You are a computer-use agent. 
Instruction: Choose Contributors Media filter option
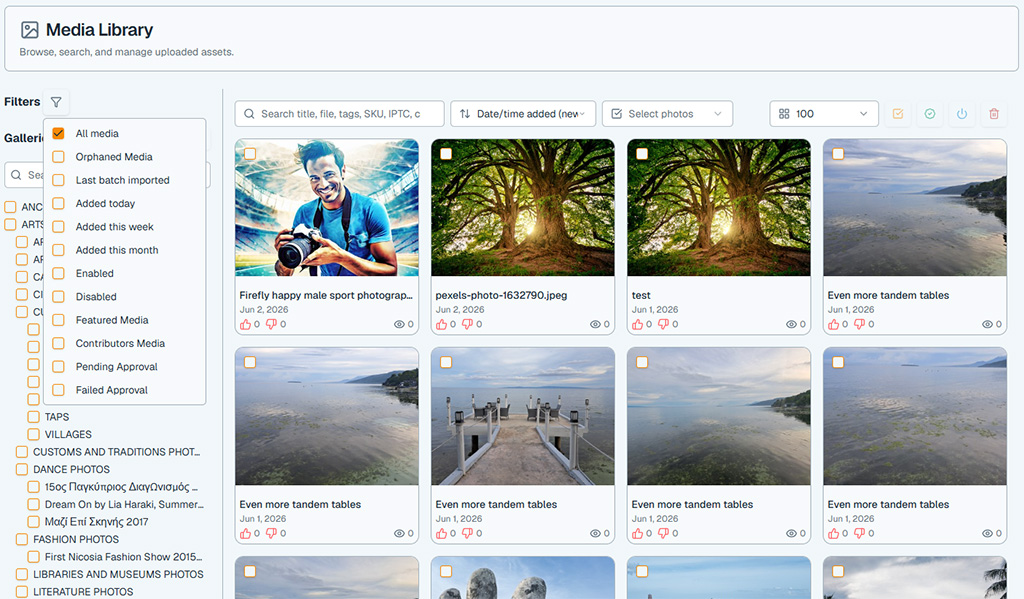pyautogui.click(x=120, y=344)
